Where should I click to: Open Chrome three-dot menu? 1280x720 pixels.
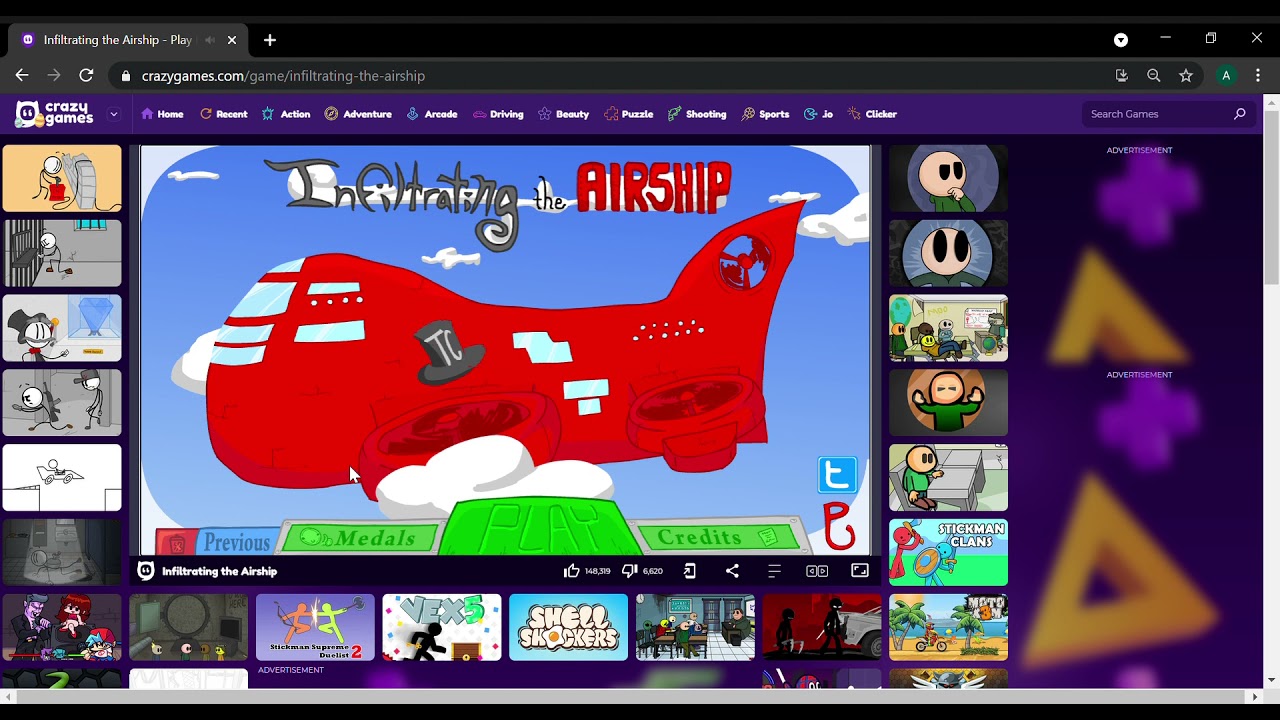(1258, 76)
